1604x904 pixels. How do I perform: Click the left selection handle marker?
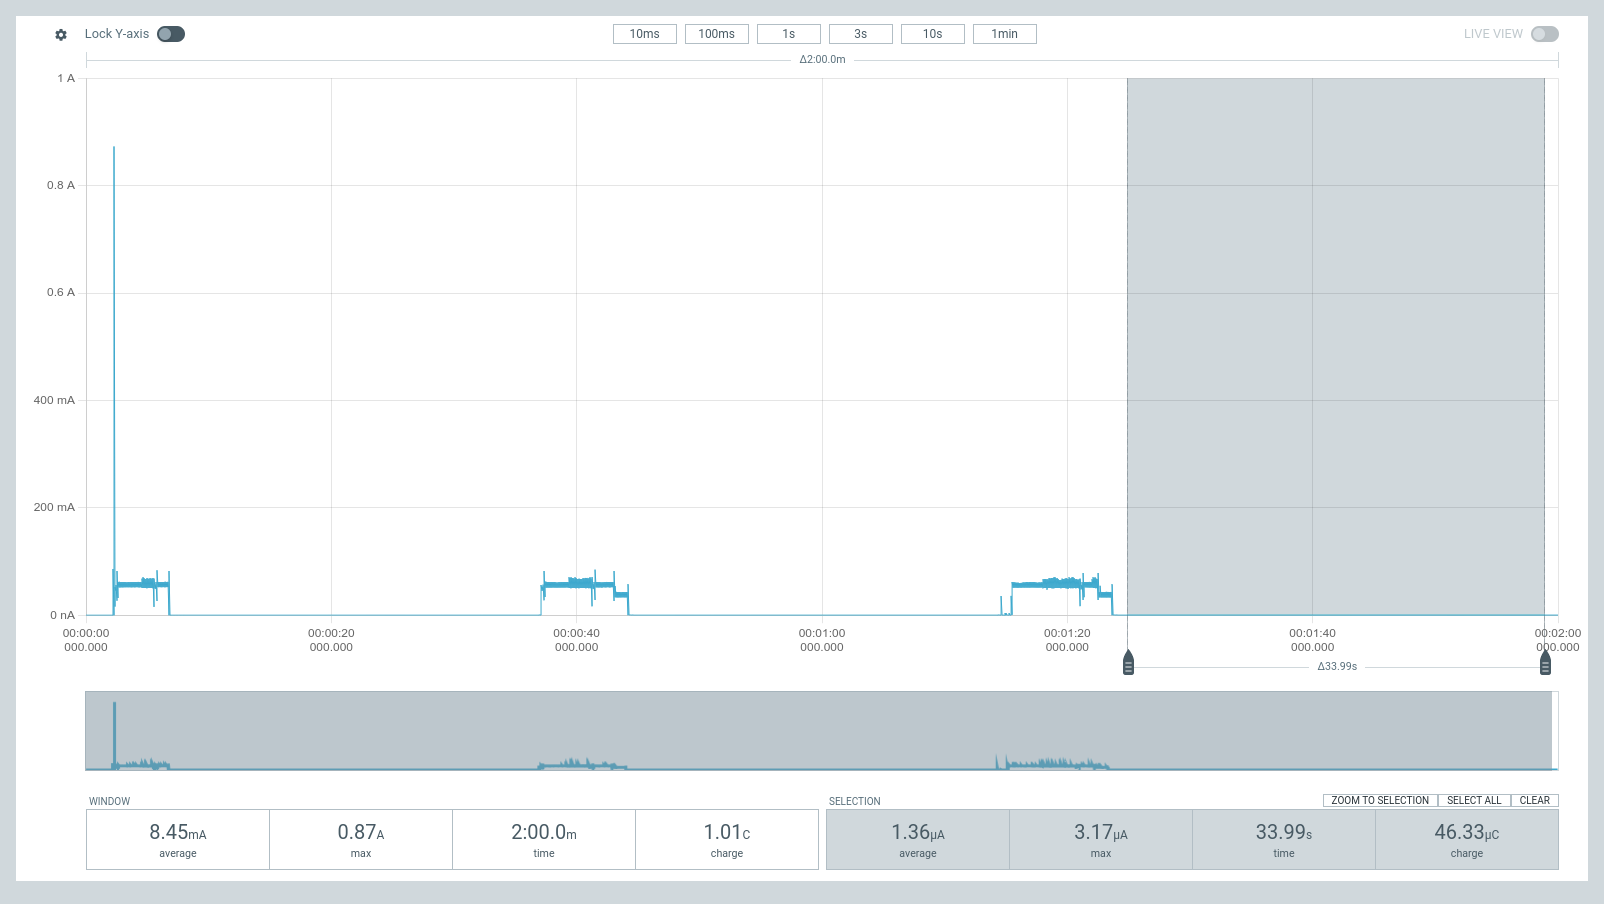click(1128, 662)
